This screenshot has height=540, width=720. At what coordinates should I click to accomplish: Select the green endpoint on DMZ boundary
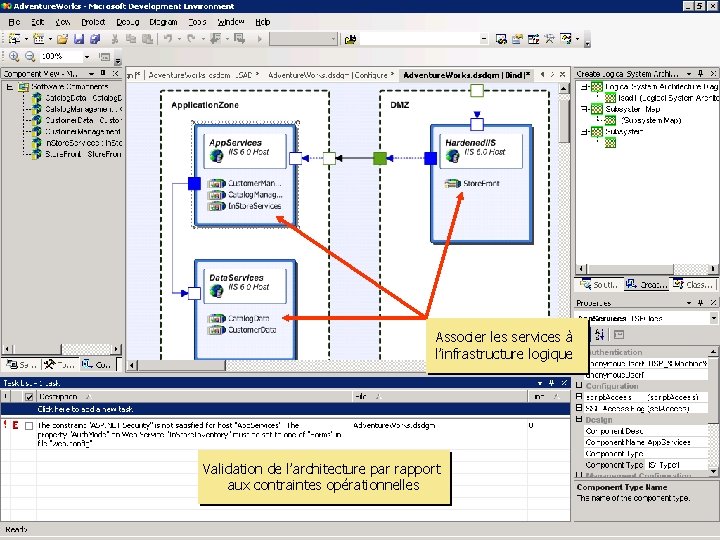tap(380, 158)
